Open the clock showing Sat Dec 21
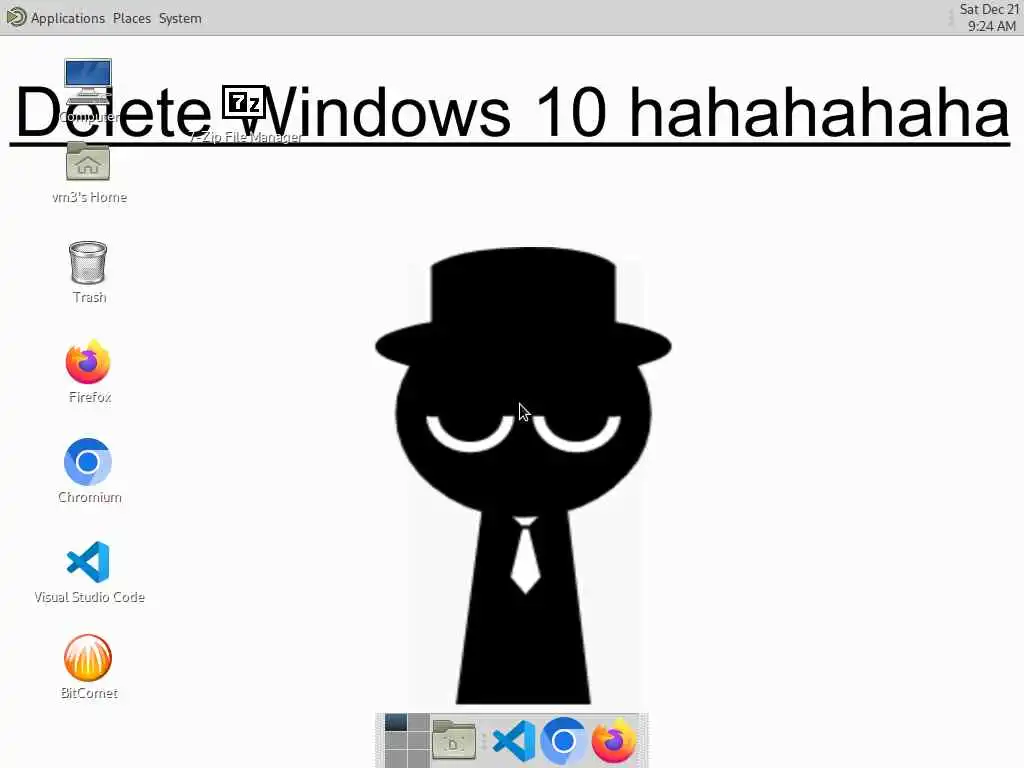This screenshot has width=1024, height=768. 989,18
